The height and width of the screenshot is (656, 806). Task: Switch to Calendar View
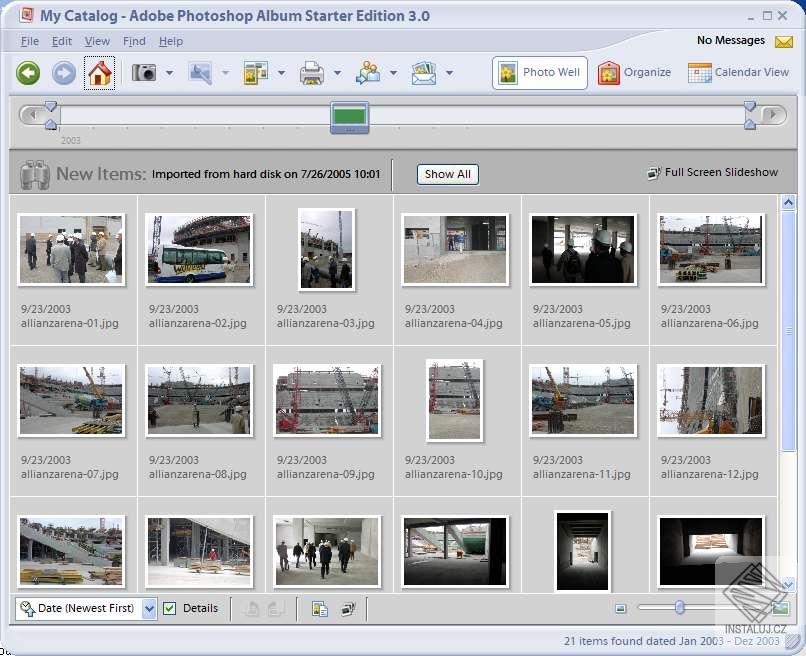739,72
